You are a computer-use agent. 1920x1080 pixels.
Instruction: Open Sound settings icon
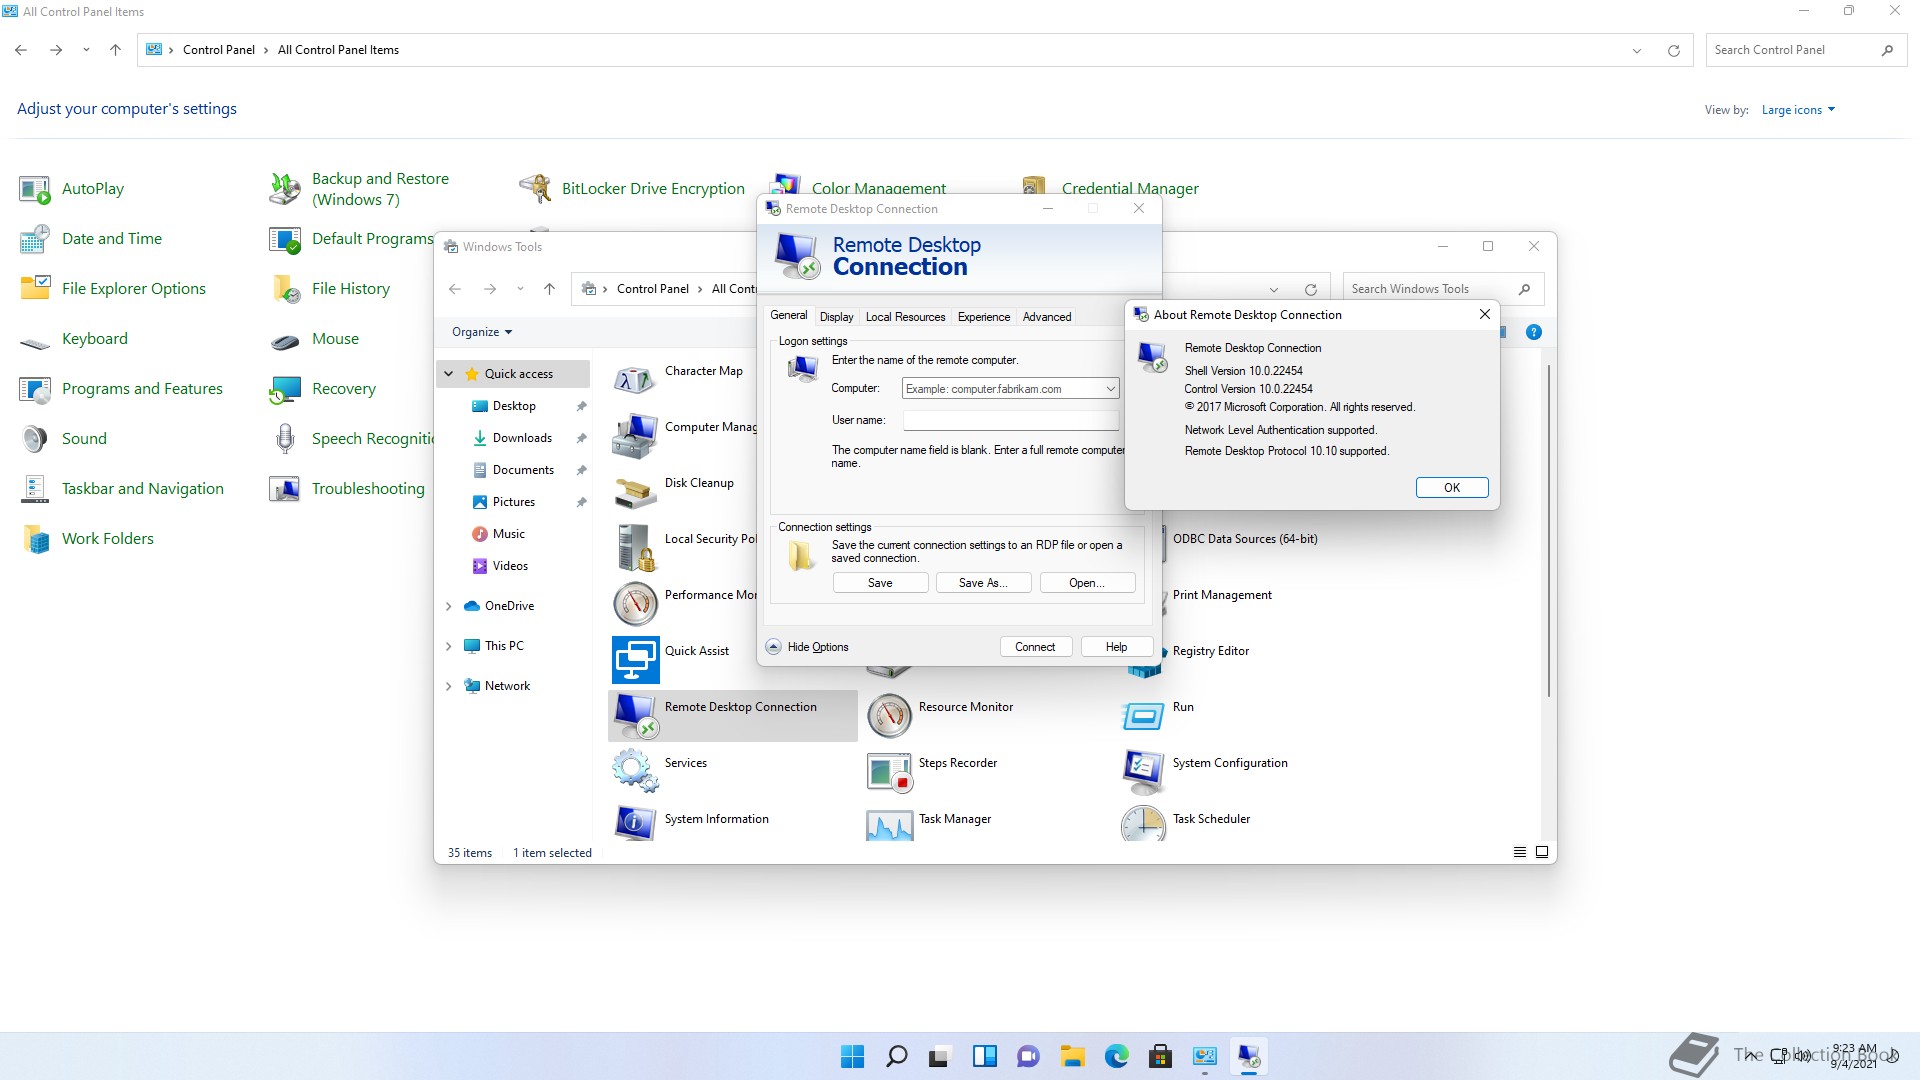(35, 439)
